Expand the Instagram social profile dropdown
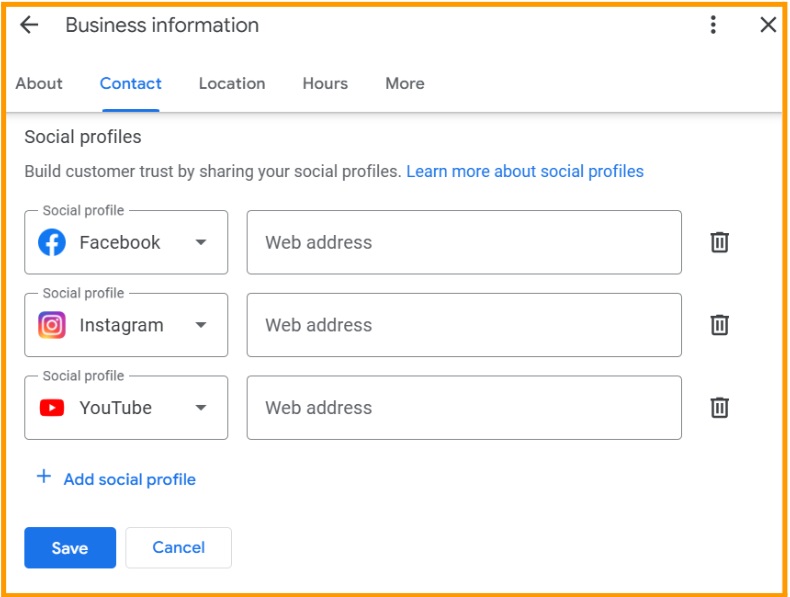The width and height of the screenshot is (790, 597). point(201,325)
